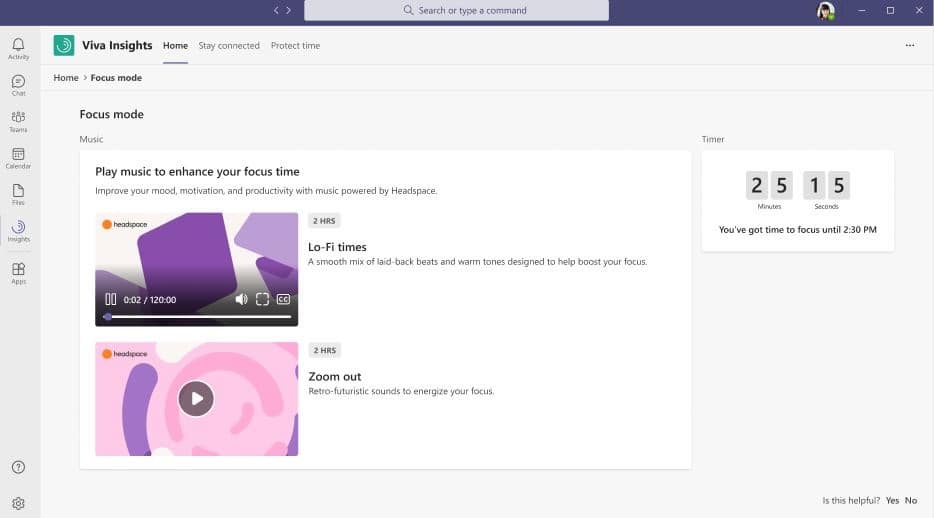934x518 pixels.
Task: Select Insights app in the sidebar
Action: click(18, 231)
